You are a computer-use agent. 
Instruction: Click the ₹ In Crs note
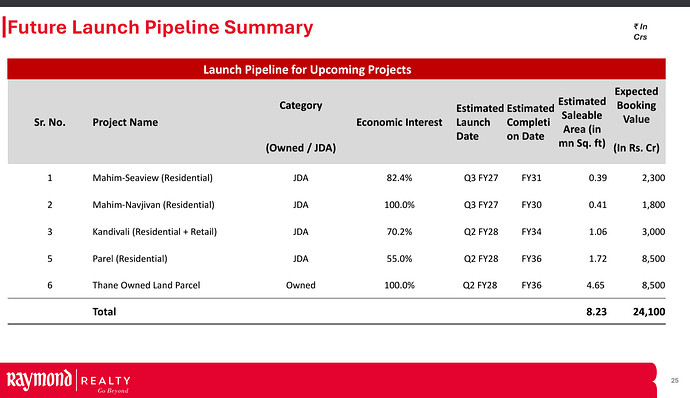pyautogui.click(x=640, y=32)
